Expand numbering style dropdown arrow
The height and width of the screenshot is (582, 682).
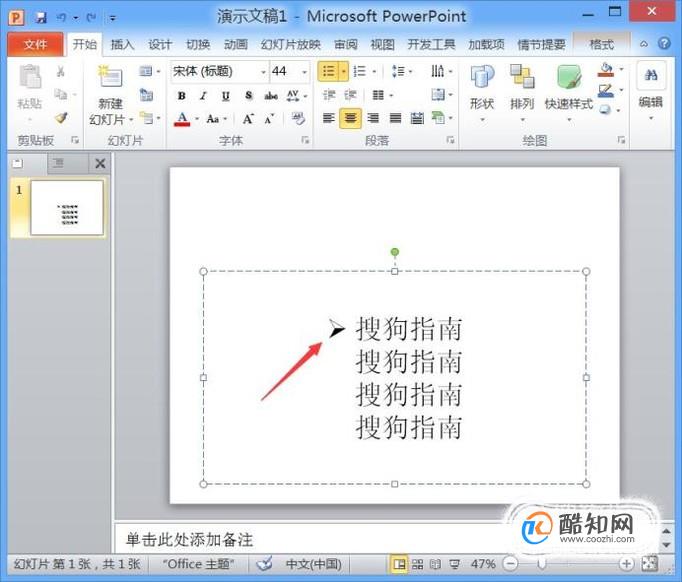coord(374,71)
